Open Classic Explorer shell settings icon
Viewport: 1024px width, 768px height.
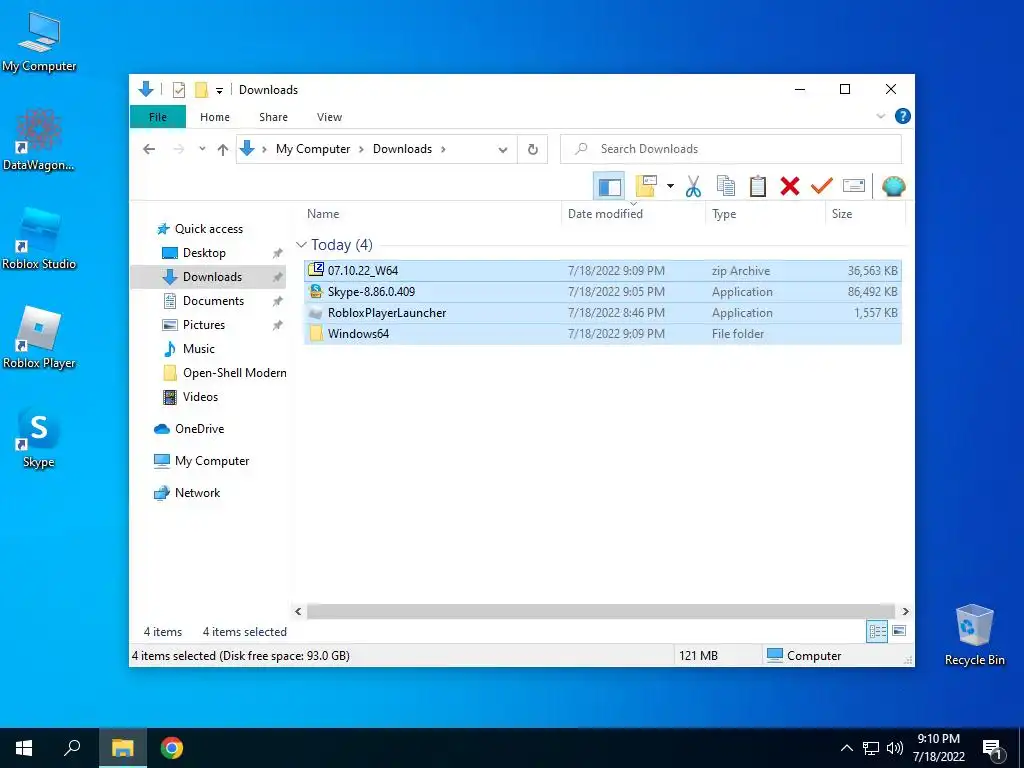[893, 187]
